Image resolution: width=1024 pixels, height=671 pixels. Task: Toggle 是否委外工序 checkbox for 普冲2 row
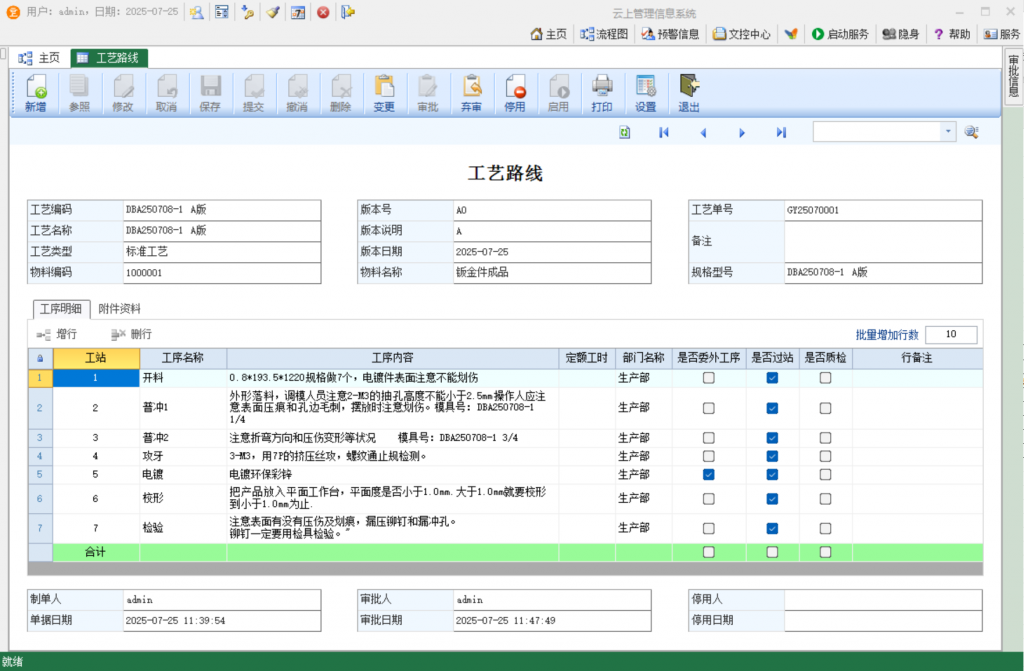(709, 438)
